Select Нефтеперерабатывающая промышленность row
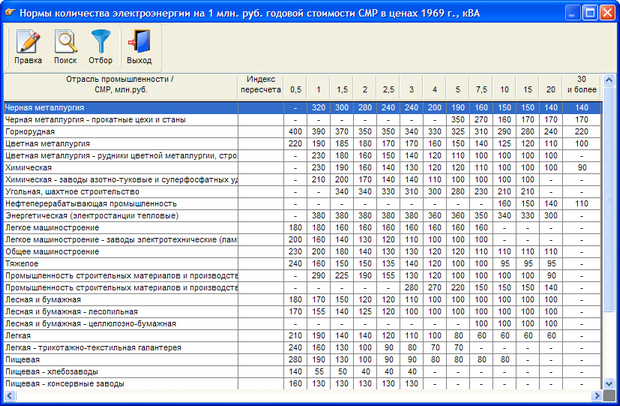The height and width of the screenshot is (406, 620). 302,204
